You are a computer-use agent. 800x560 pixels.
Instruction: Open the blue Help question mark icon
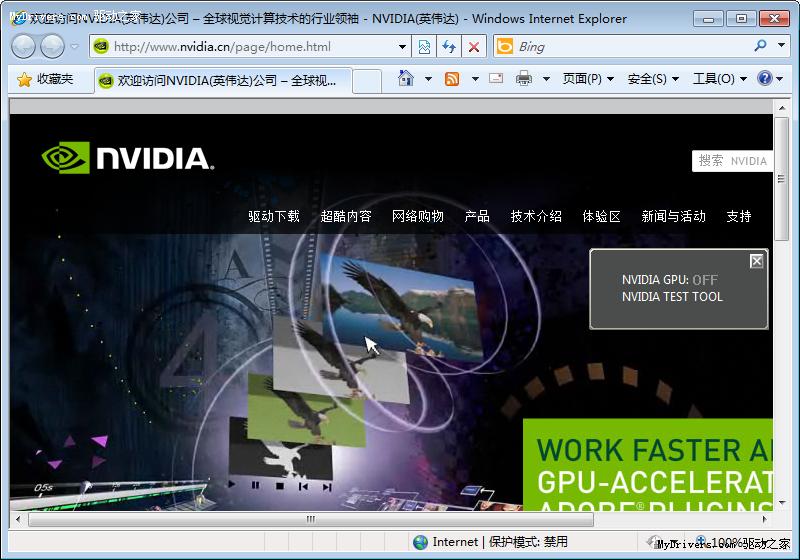click(x=765, y=79)
